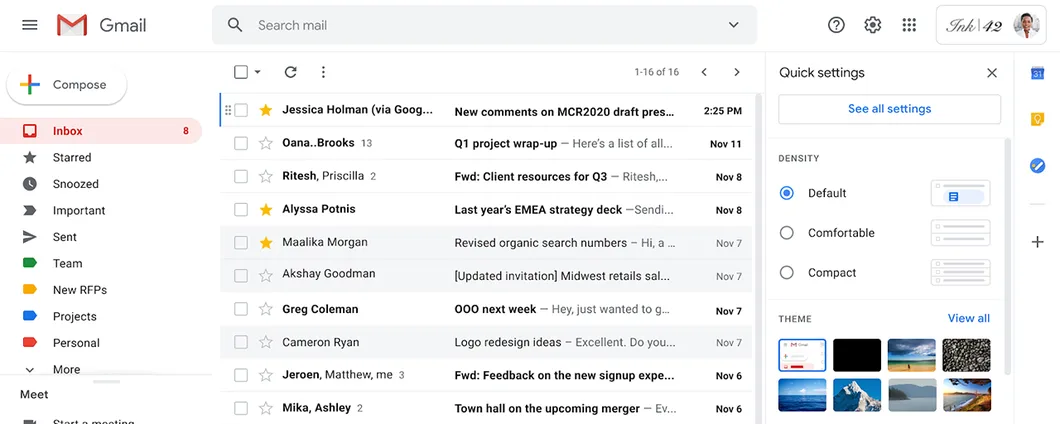Choose the default light theme thumbnail
1060x424 pixels.
[802, 355]
